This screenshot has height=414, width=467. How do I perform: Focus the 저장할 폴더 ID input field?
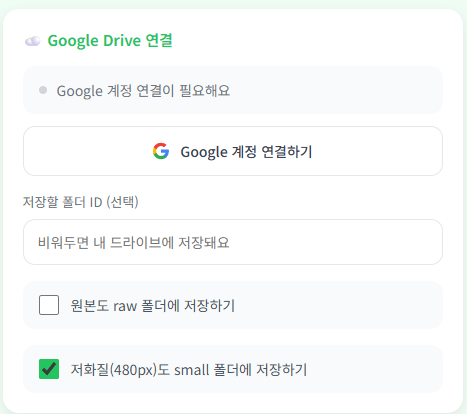tap(233, 242)
